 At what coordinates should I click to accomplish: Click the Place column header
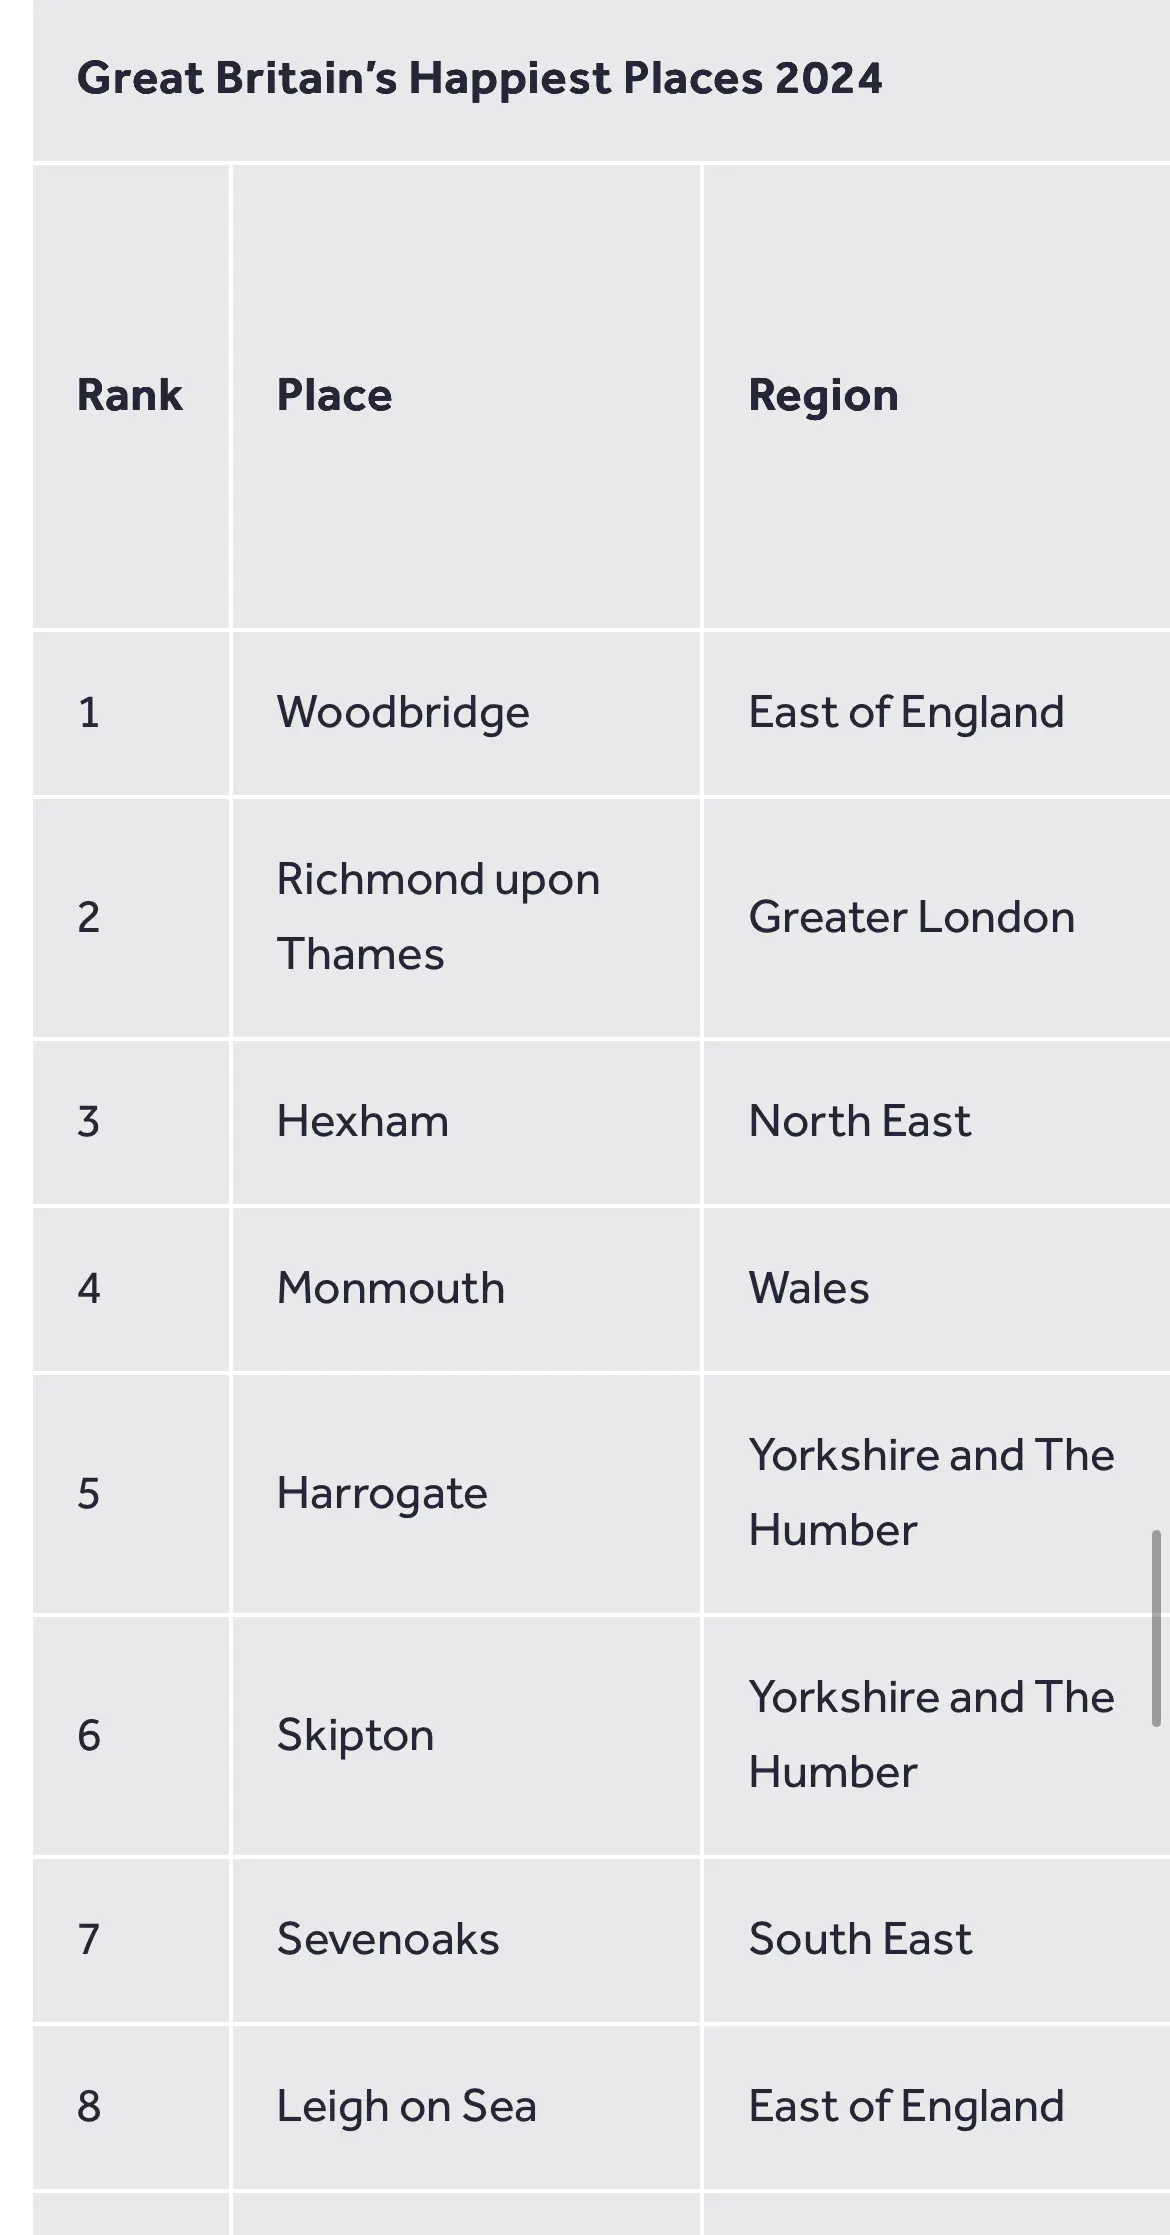pos(334,395)
